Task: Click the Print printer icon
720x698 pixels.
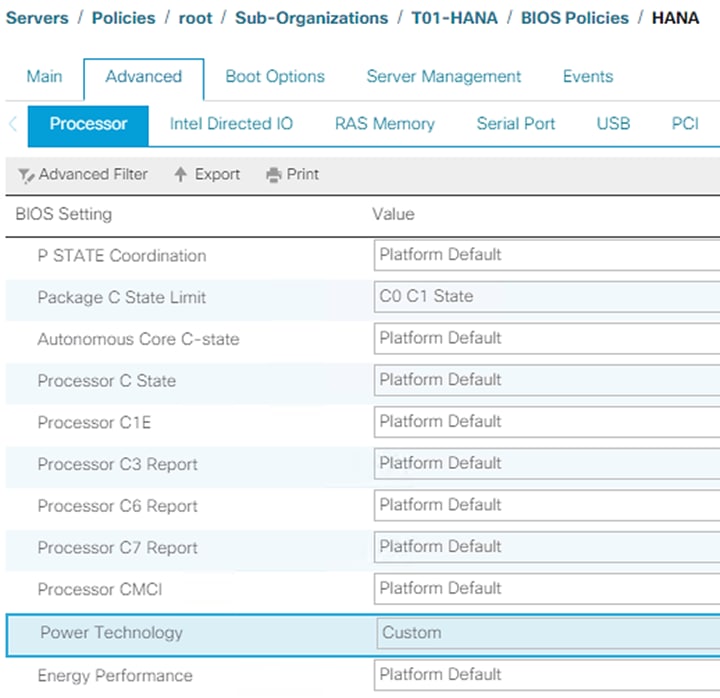Action: (274, 175)
